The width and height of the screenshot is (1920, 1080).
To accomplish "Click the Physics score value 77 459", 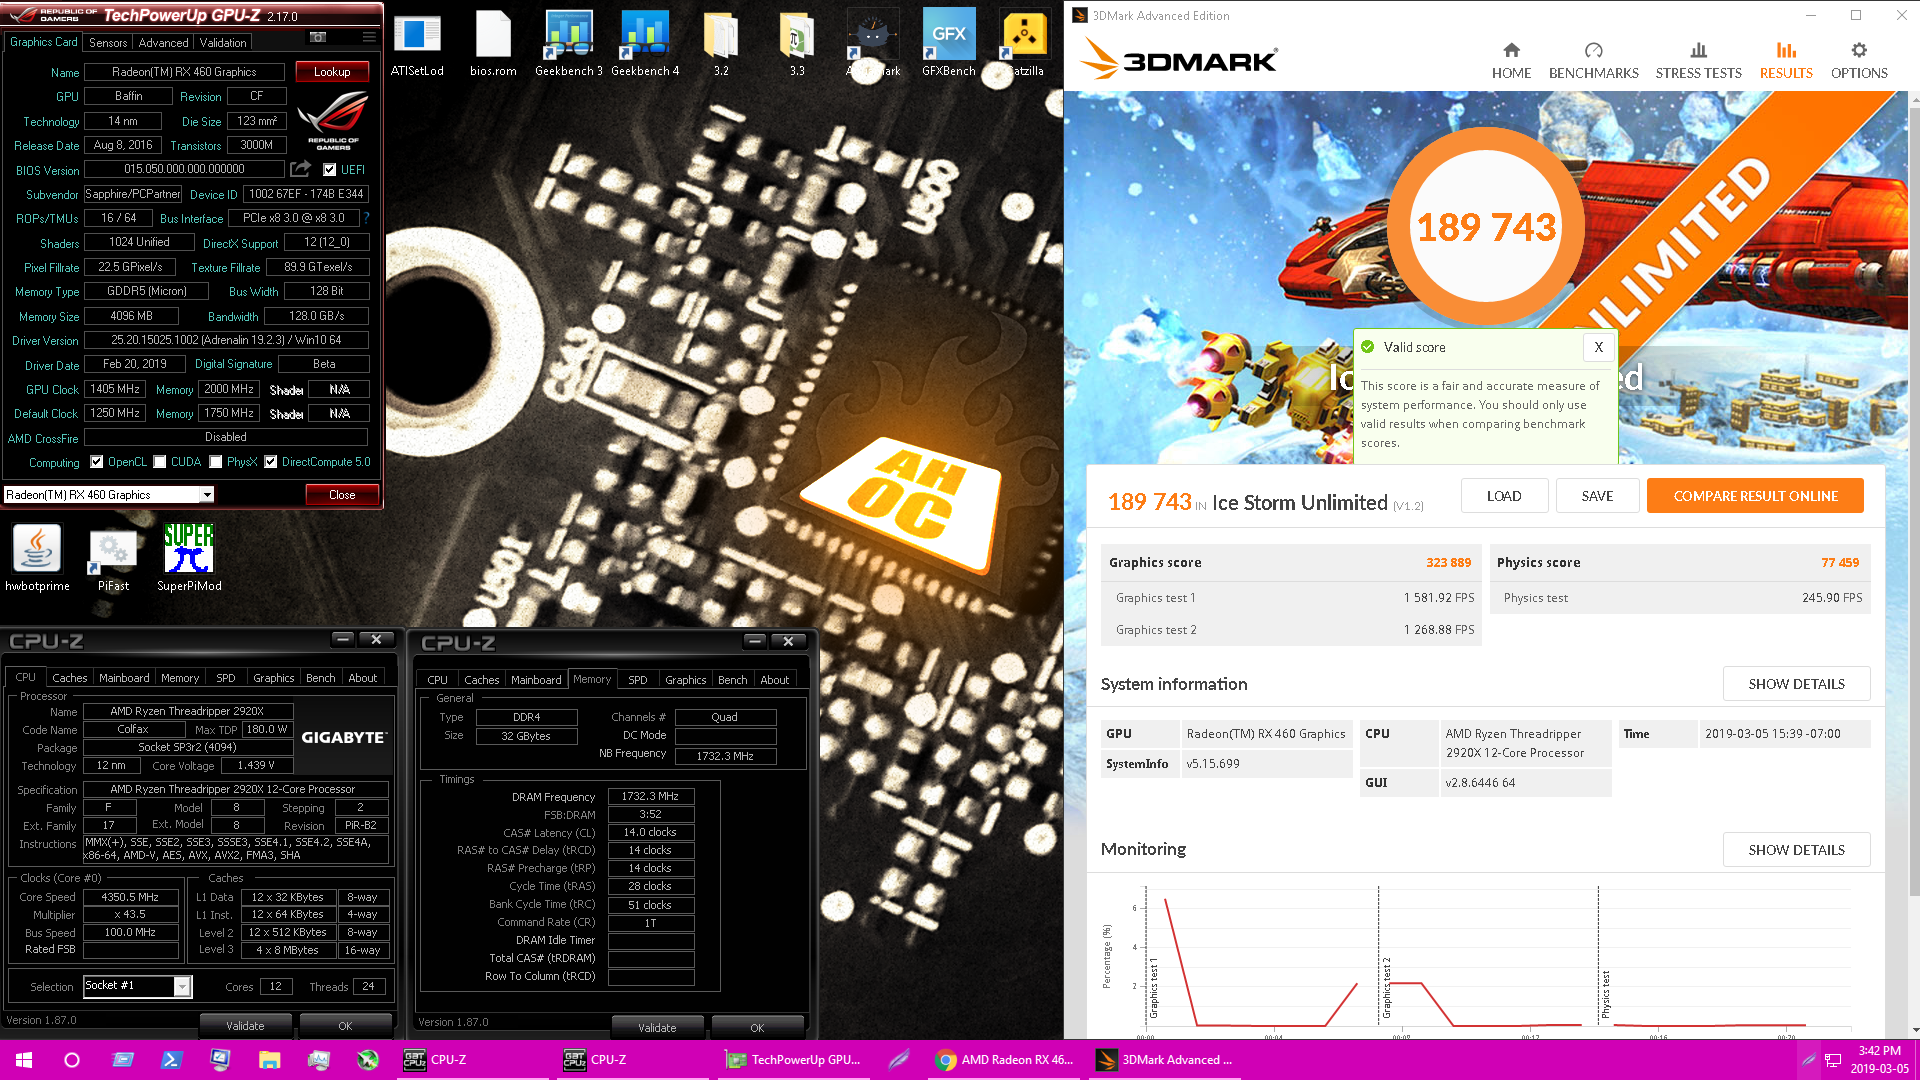I will [x=1840, y=563].
